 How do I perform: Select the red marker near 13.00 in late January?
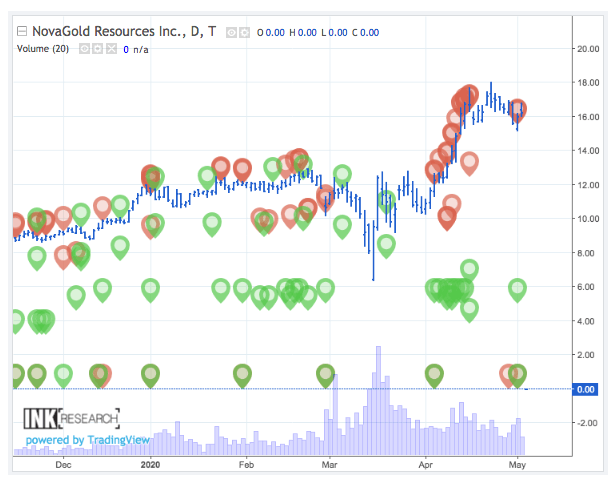click(x=220, y=168)
